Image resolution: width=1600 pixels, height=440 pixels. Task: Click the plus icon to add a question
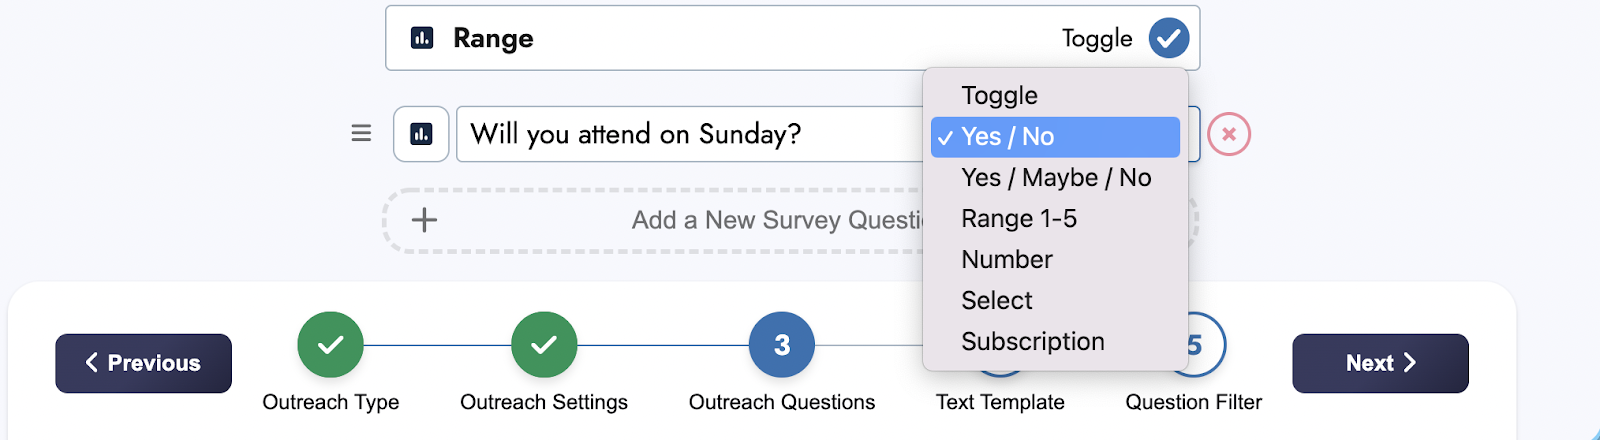[424, 220]
